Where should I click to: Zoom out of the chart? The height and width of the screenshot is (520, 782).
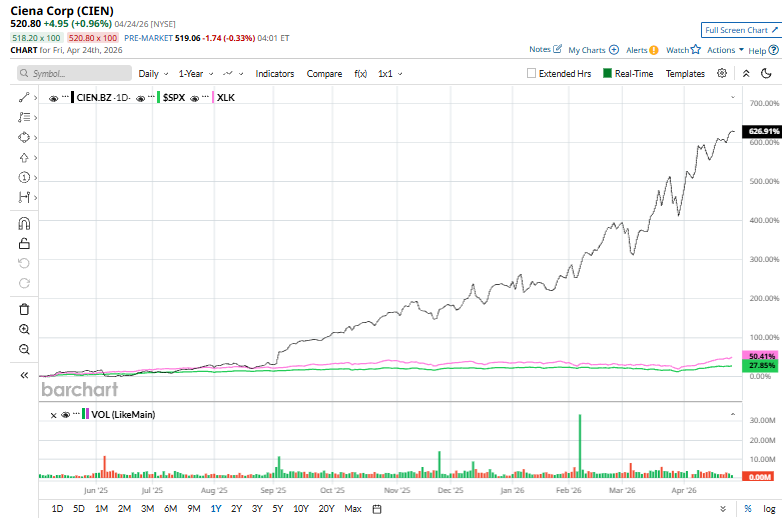pos(24,349)
